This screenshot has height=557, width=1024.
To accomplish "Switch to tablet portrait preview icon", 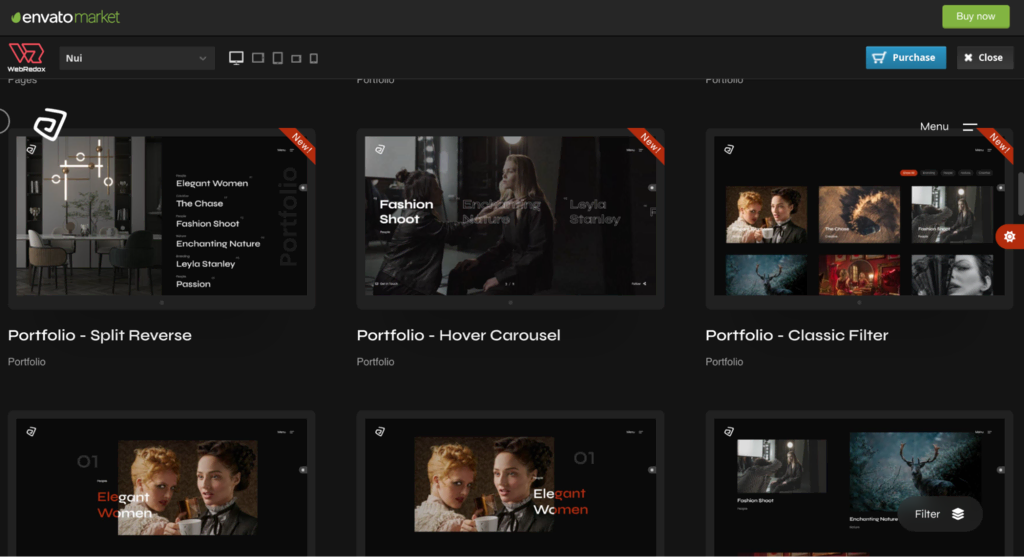I will tap(278, 58).
